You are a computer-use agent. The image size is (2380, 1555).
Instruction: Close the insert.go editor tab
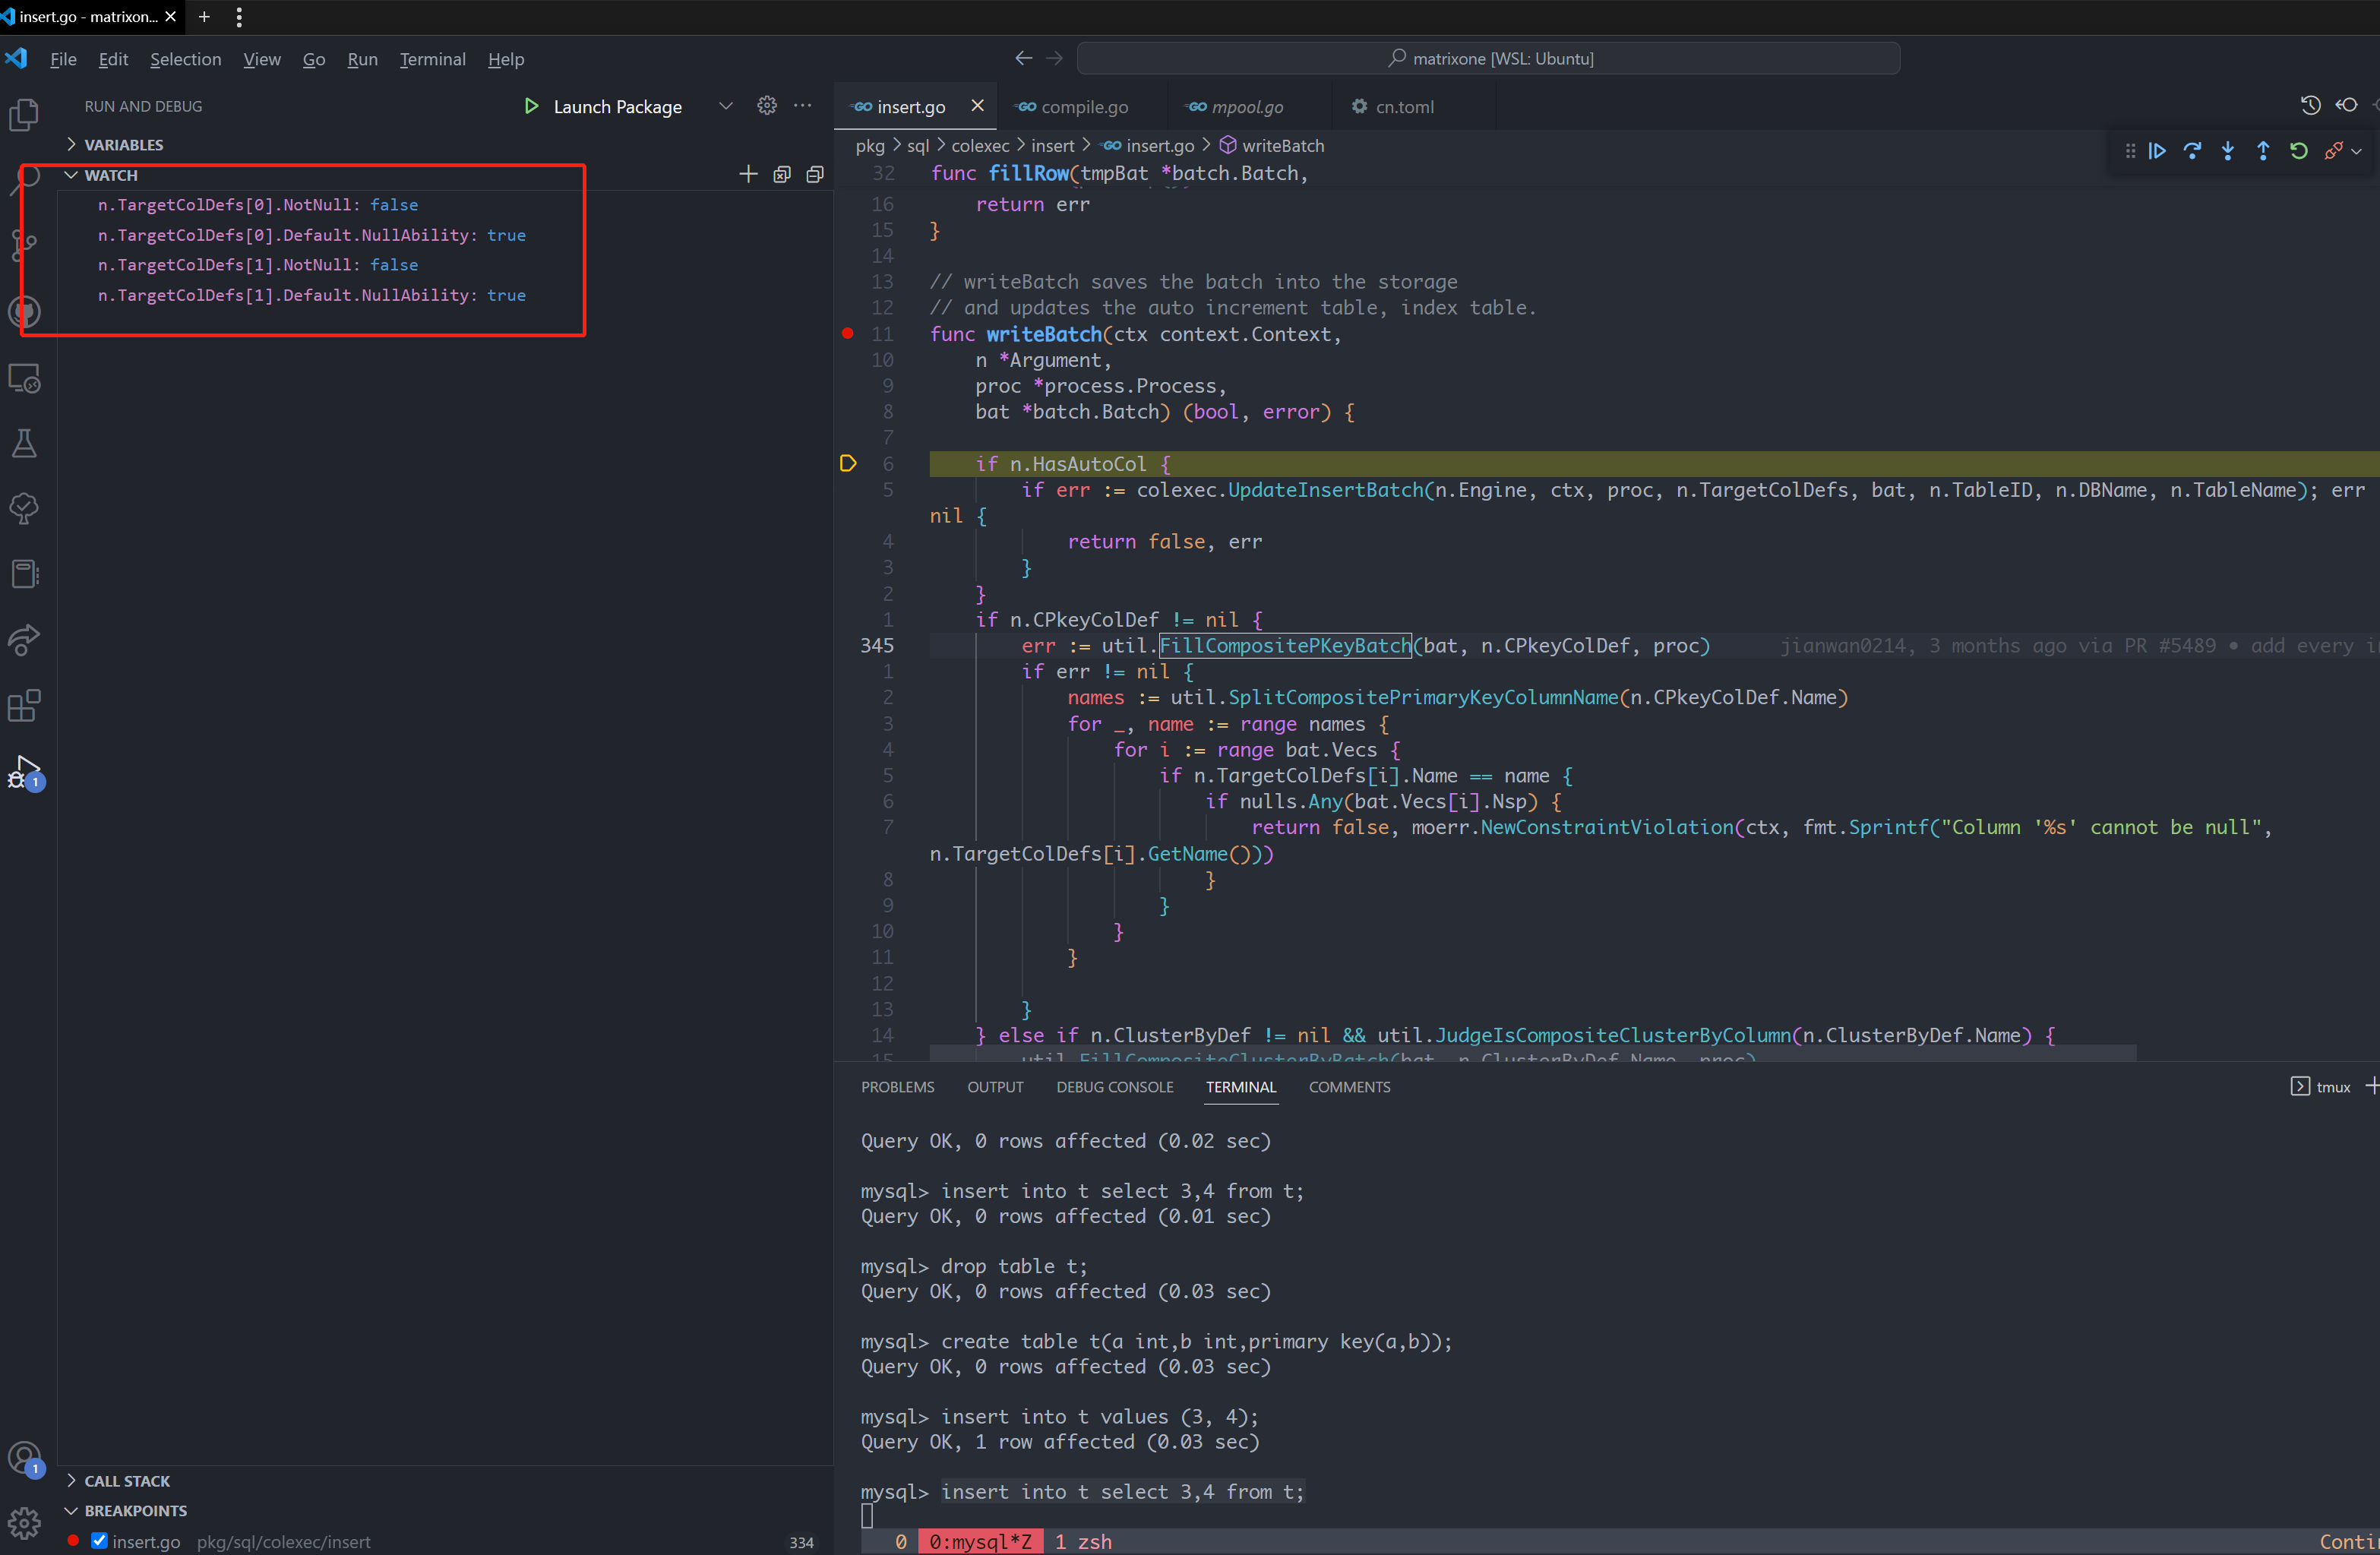pyautogui.click(x=977, y=106)
